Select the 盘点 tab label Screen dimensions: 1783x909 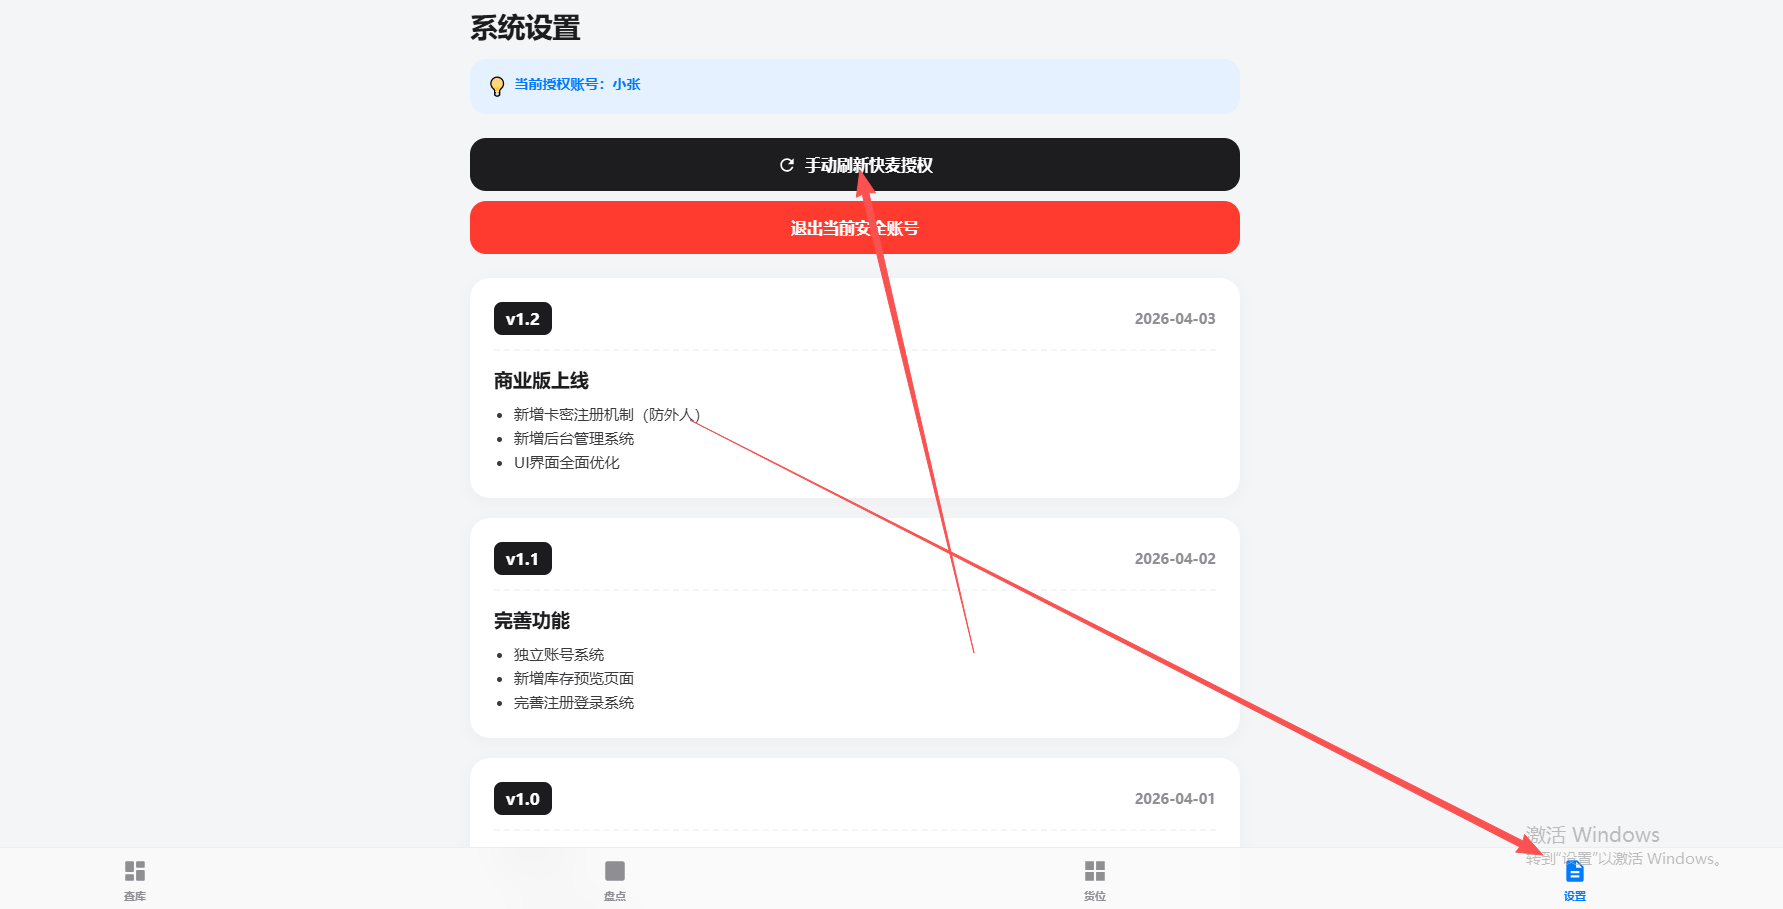tap(615, 896)
